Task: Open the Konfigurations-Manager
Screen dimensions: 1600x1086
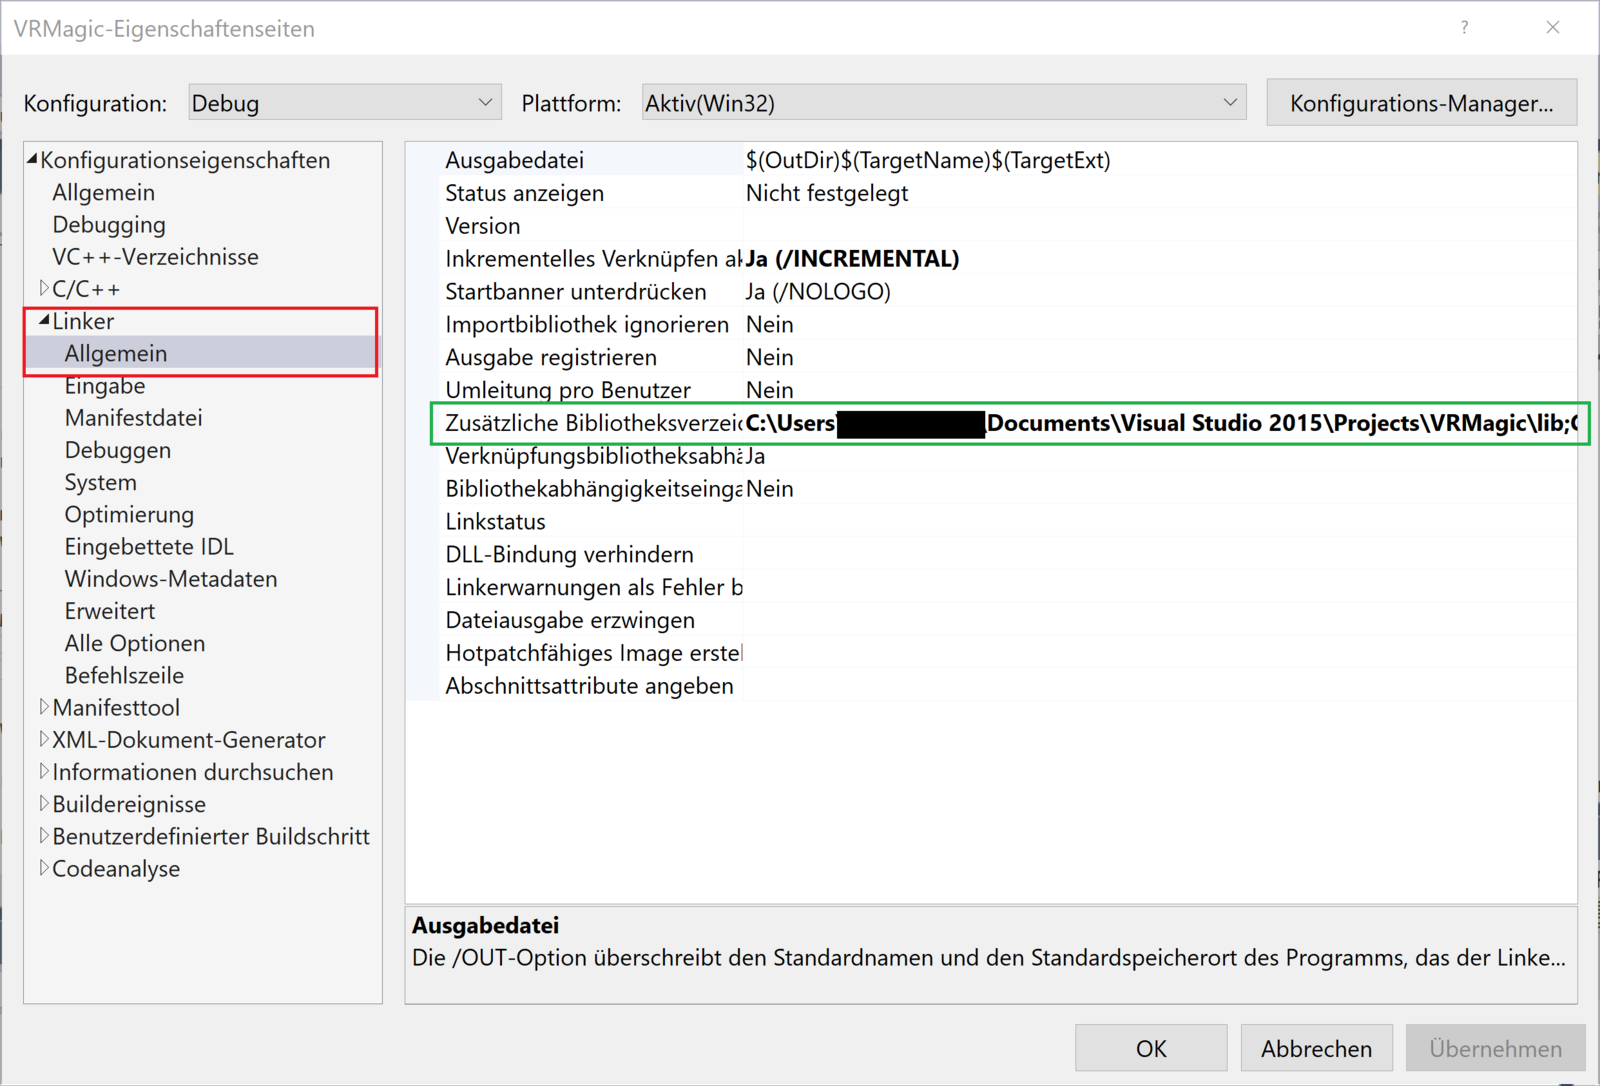Action: tap(1420, 103)
